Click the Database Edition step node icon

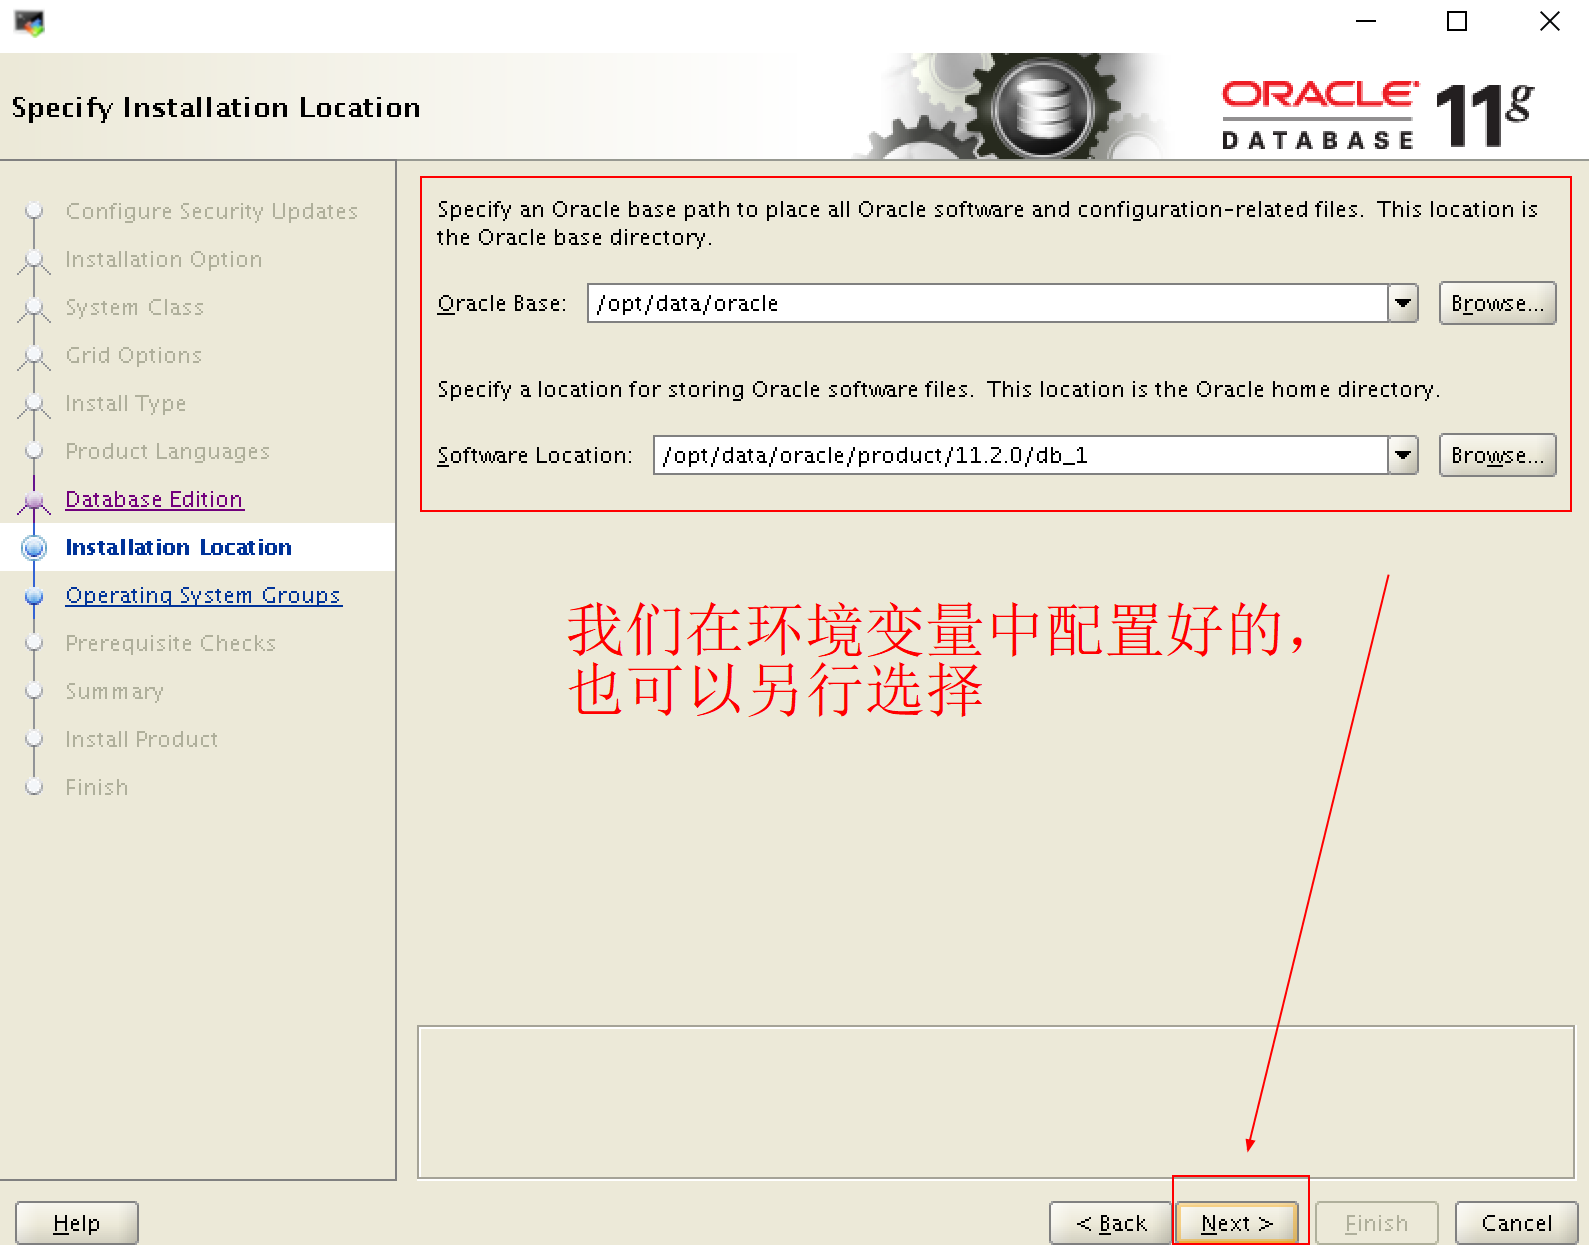35,499
